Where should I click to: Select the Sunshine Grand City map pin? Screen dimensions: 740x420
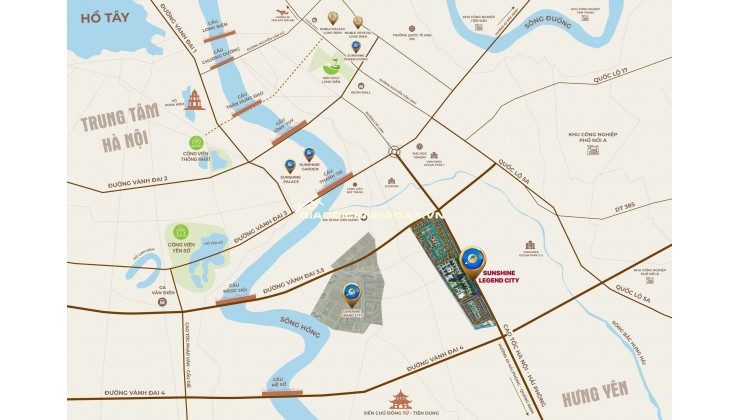pos(352,294)
